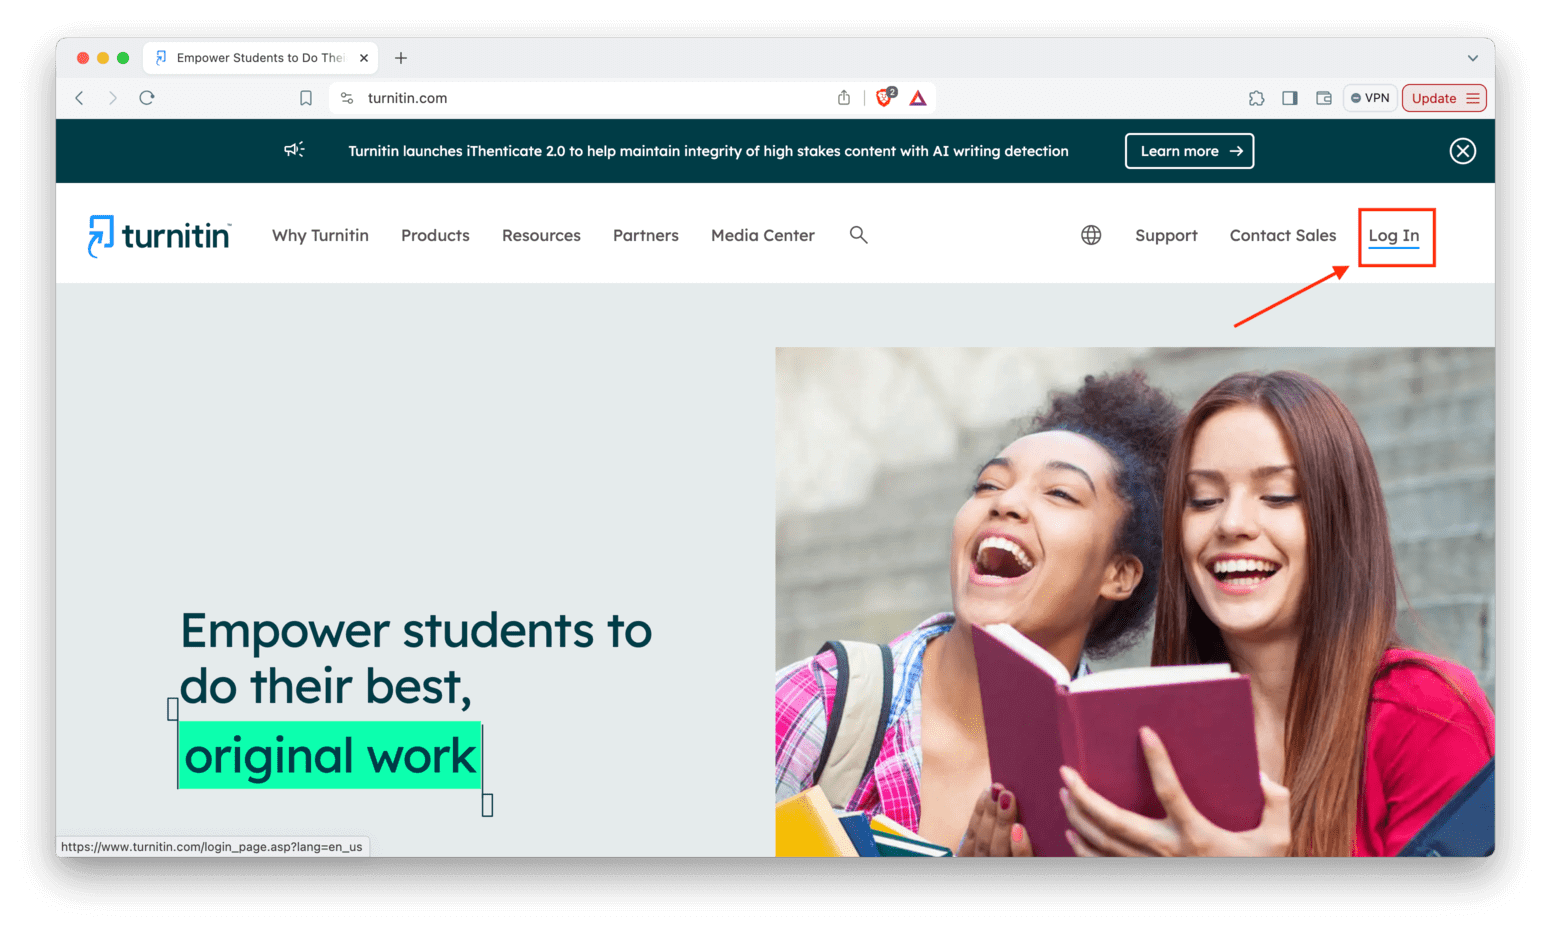Click the globe language selector icon
This screenshot has height=931, width=1551.
click(x=1091, y=234)
